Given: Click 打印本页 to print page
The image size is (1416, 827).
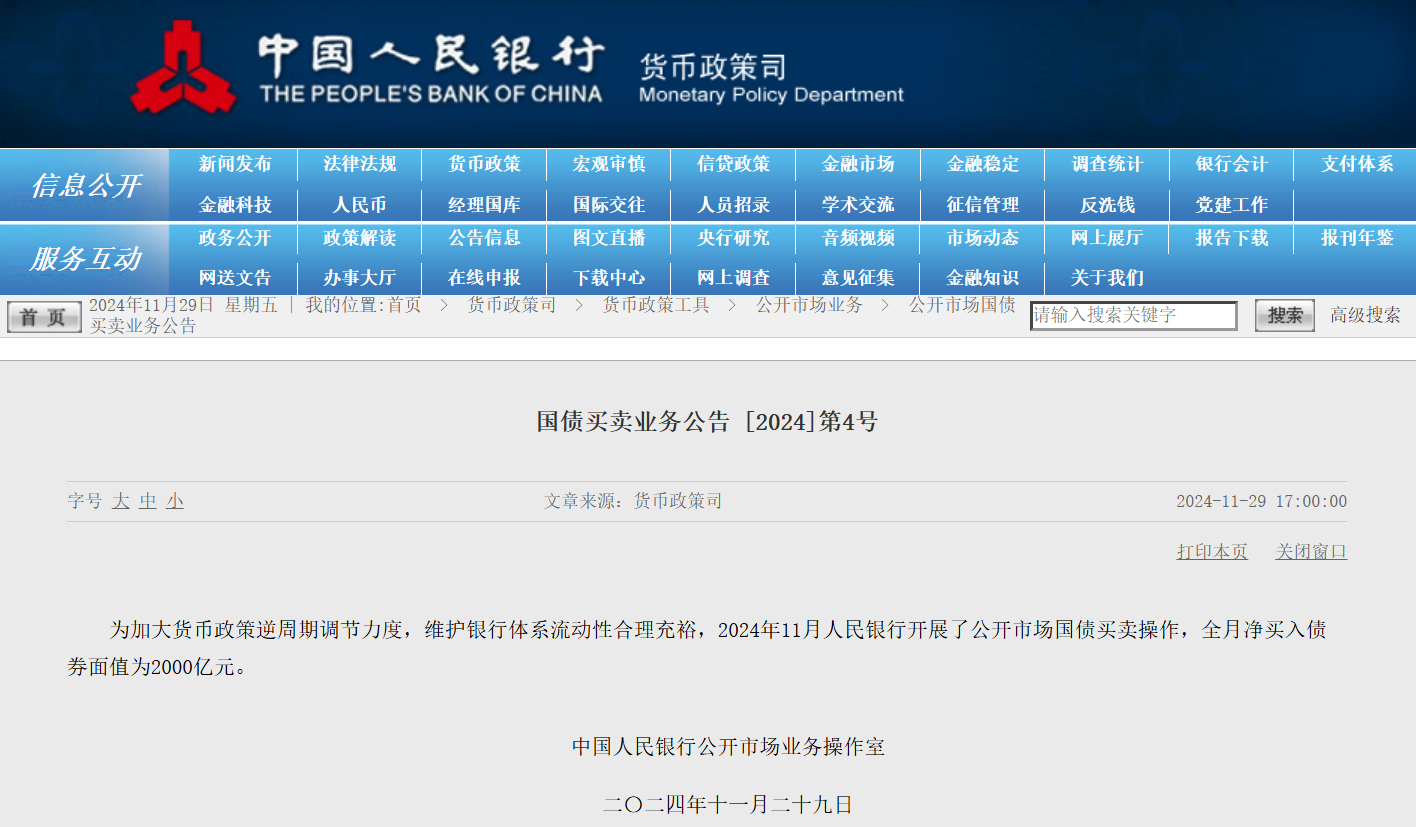Looking at the screenshot, I should point(1212,552).
